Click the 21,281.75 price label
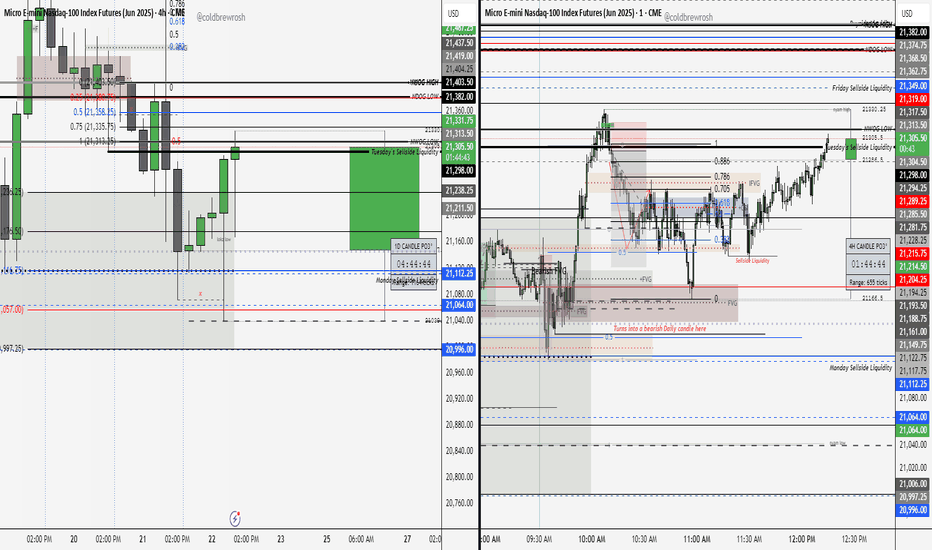Screen dimensions: 932x550 tap(913, 227)
